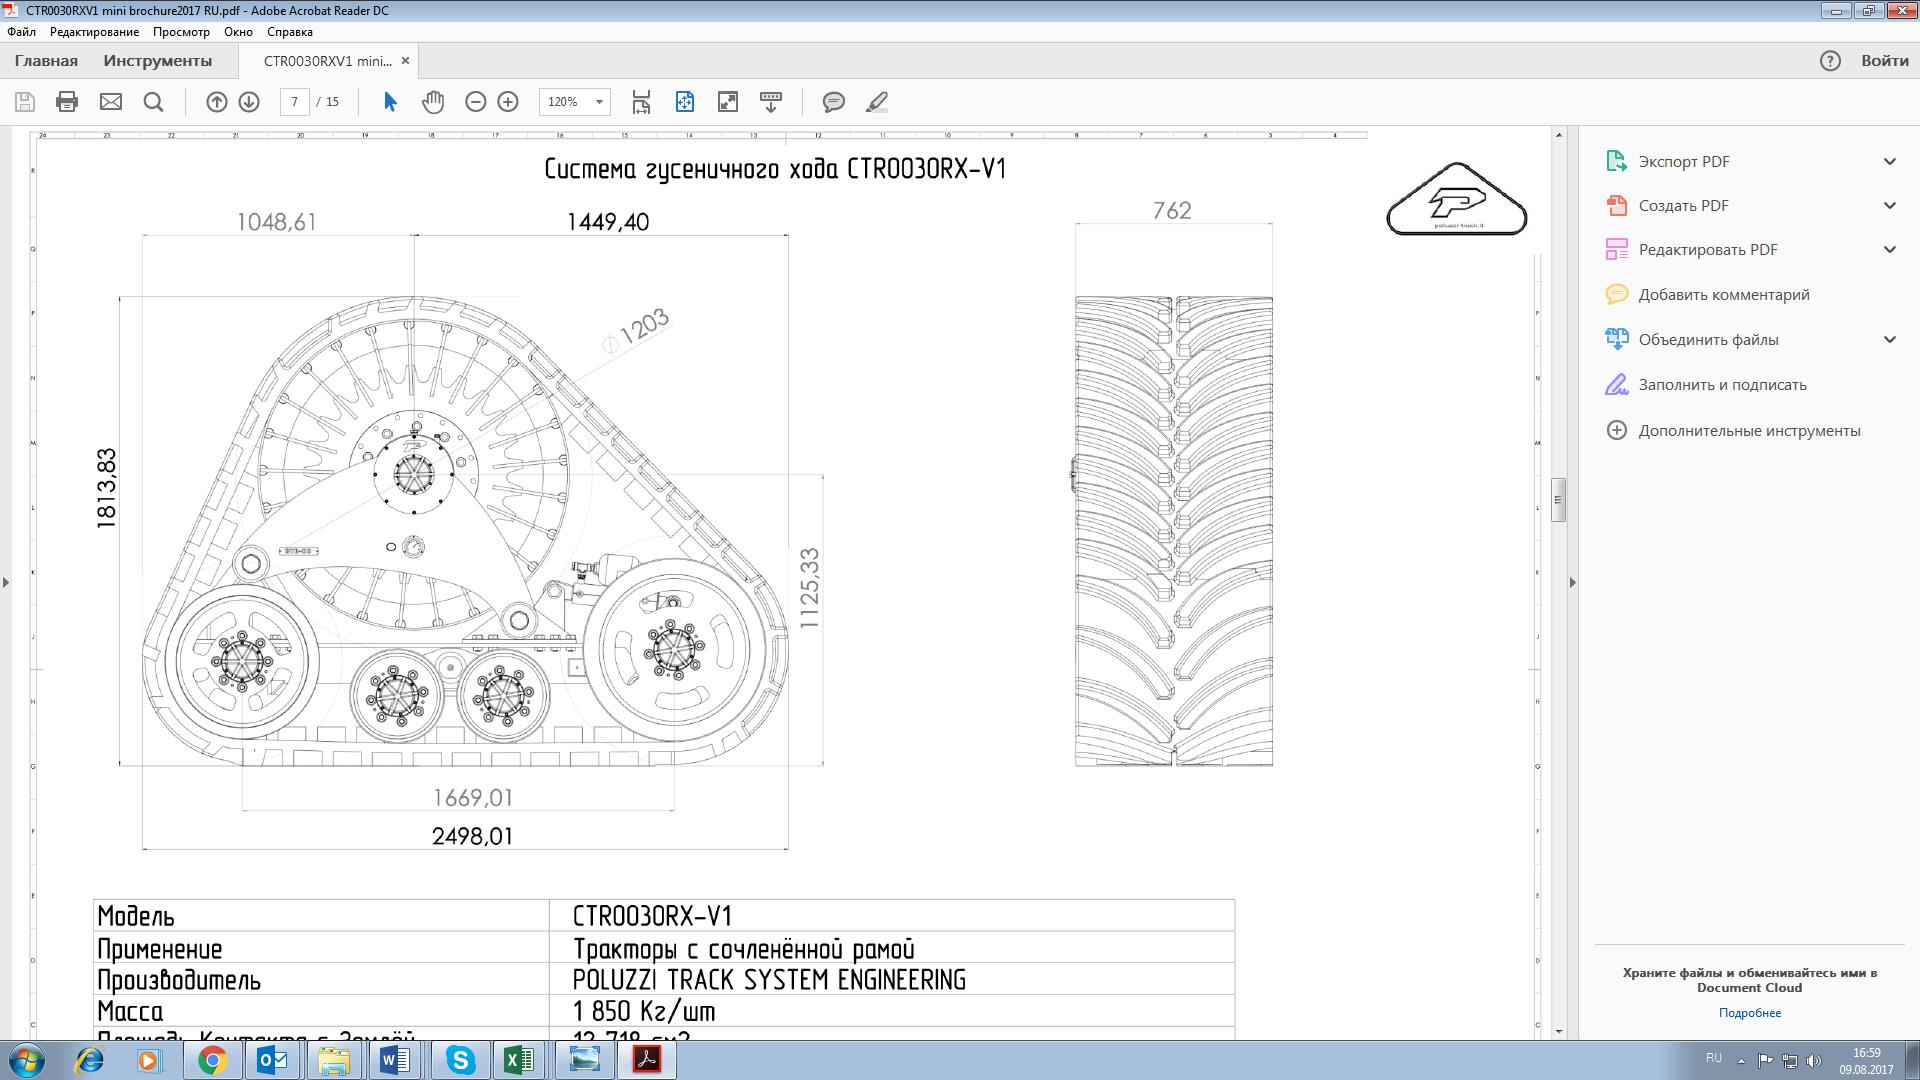Click the RU language indicator

tap(1714, 1058)
